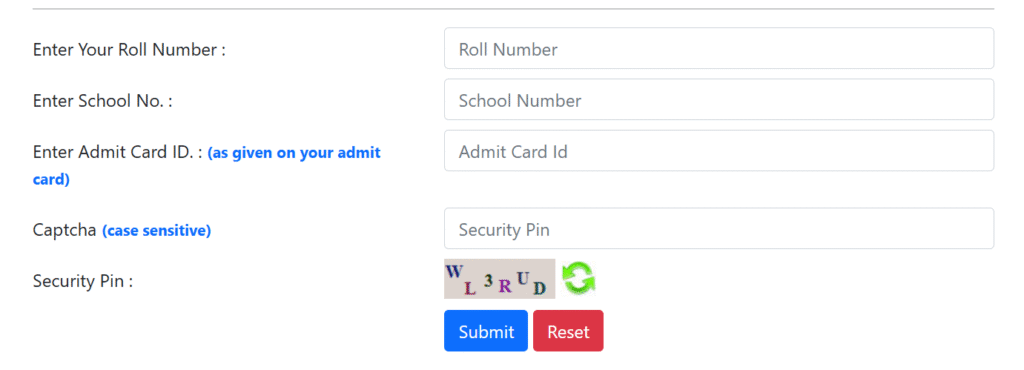Click the digit 3 in the captcha
This screenshot has height=370, width=1024.
(x=488, y=281)
